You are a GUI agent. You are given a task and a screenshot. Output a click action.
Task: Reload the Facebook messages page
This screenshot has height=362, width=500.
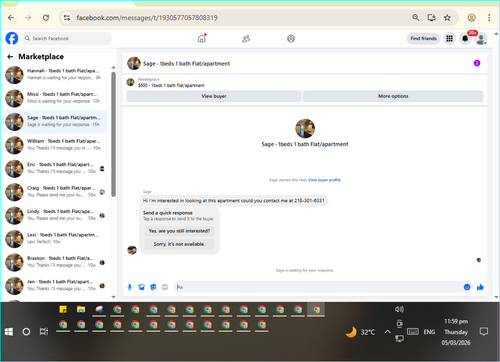46,18
